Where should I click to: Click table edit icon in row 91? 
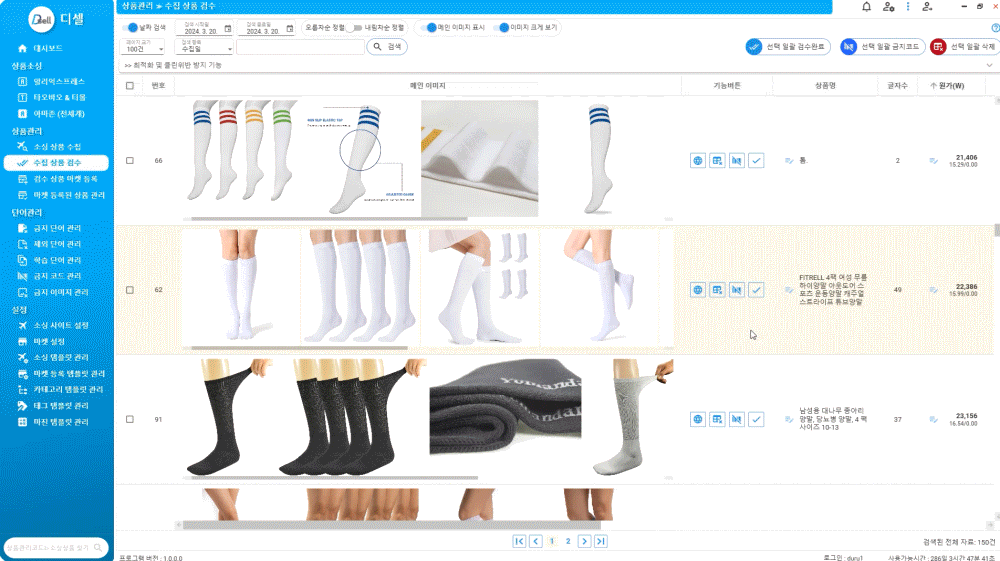[x=717, y=419]
